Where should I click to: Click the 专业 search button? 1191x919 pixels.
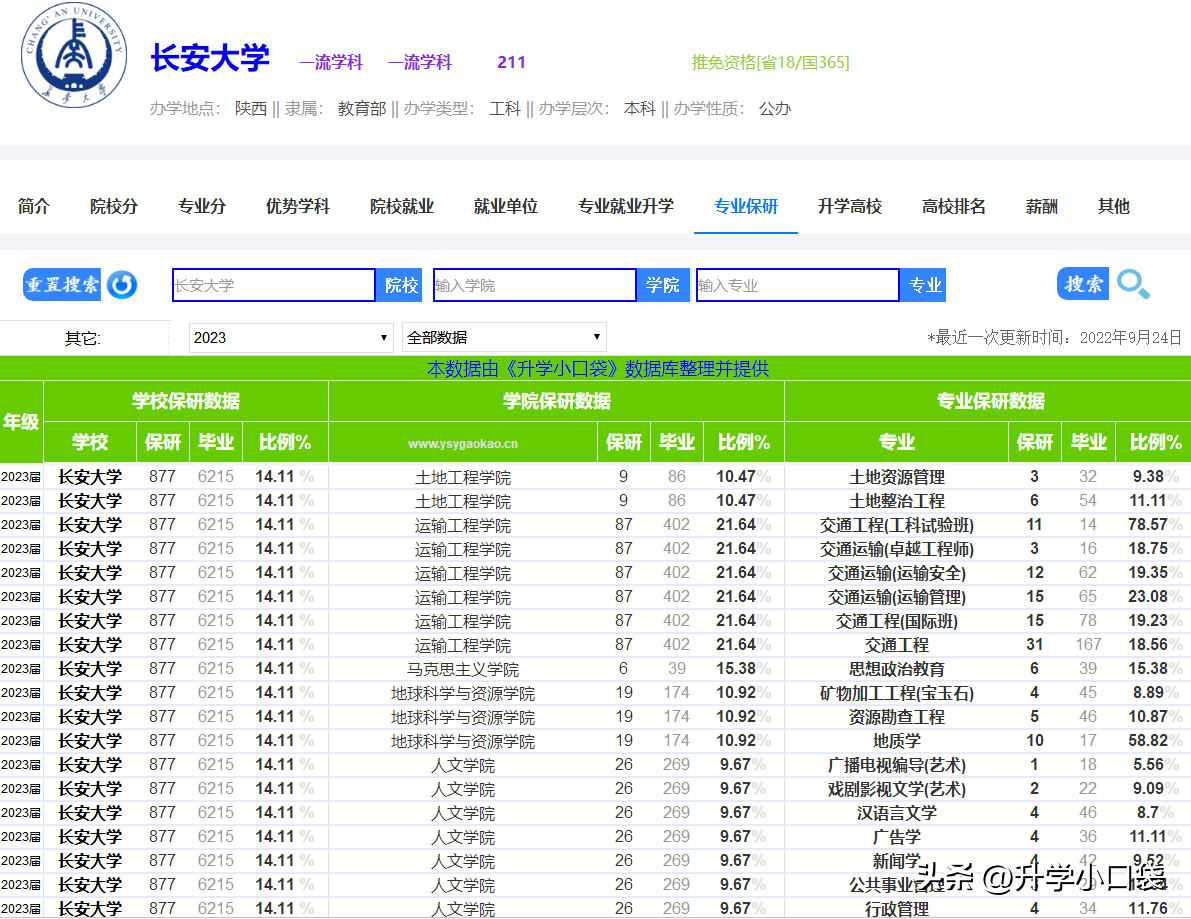924,285
